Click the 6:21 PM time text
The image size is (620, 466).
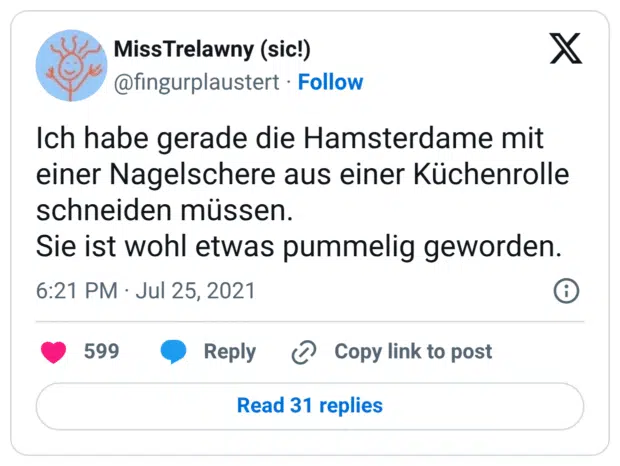click(x=75, y=291)
